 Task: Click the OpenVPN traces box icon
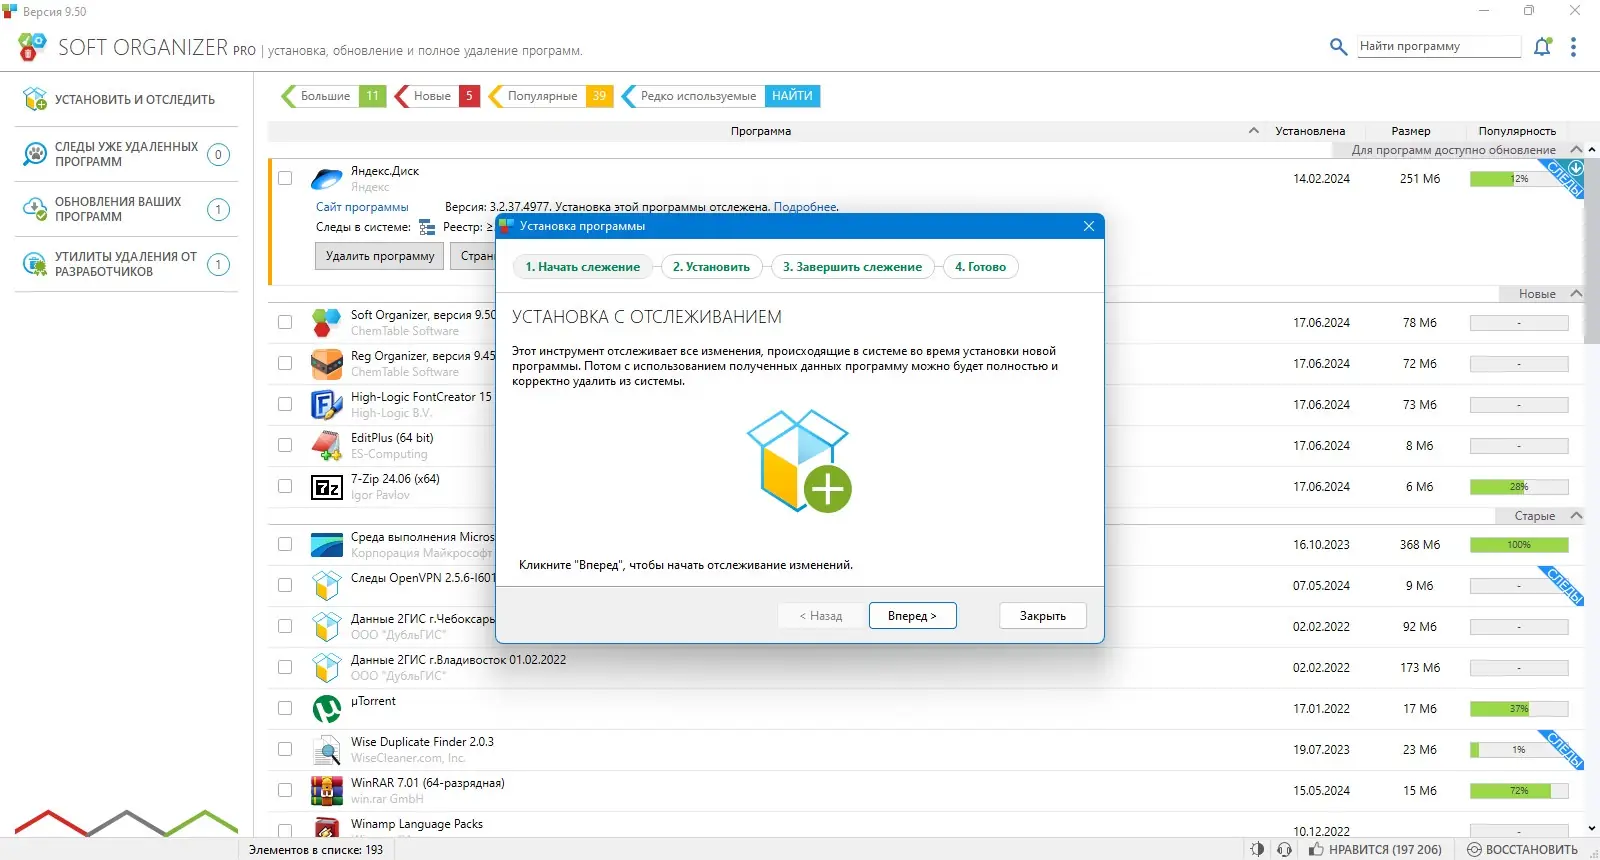tap(327, 586)
